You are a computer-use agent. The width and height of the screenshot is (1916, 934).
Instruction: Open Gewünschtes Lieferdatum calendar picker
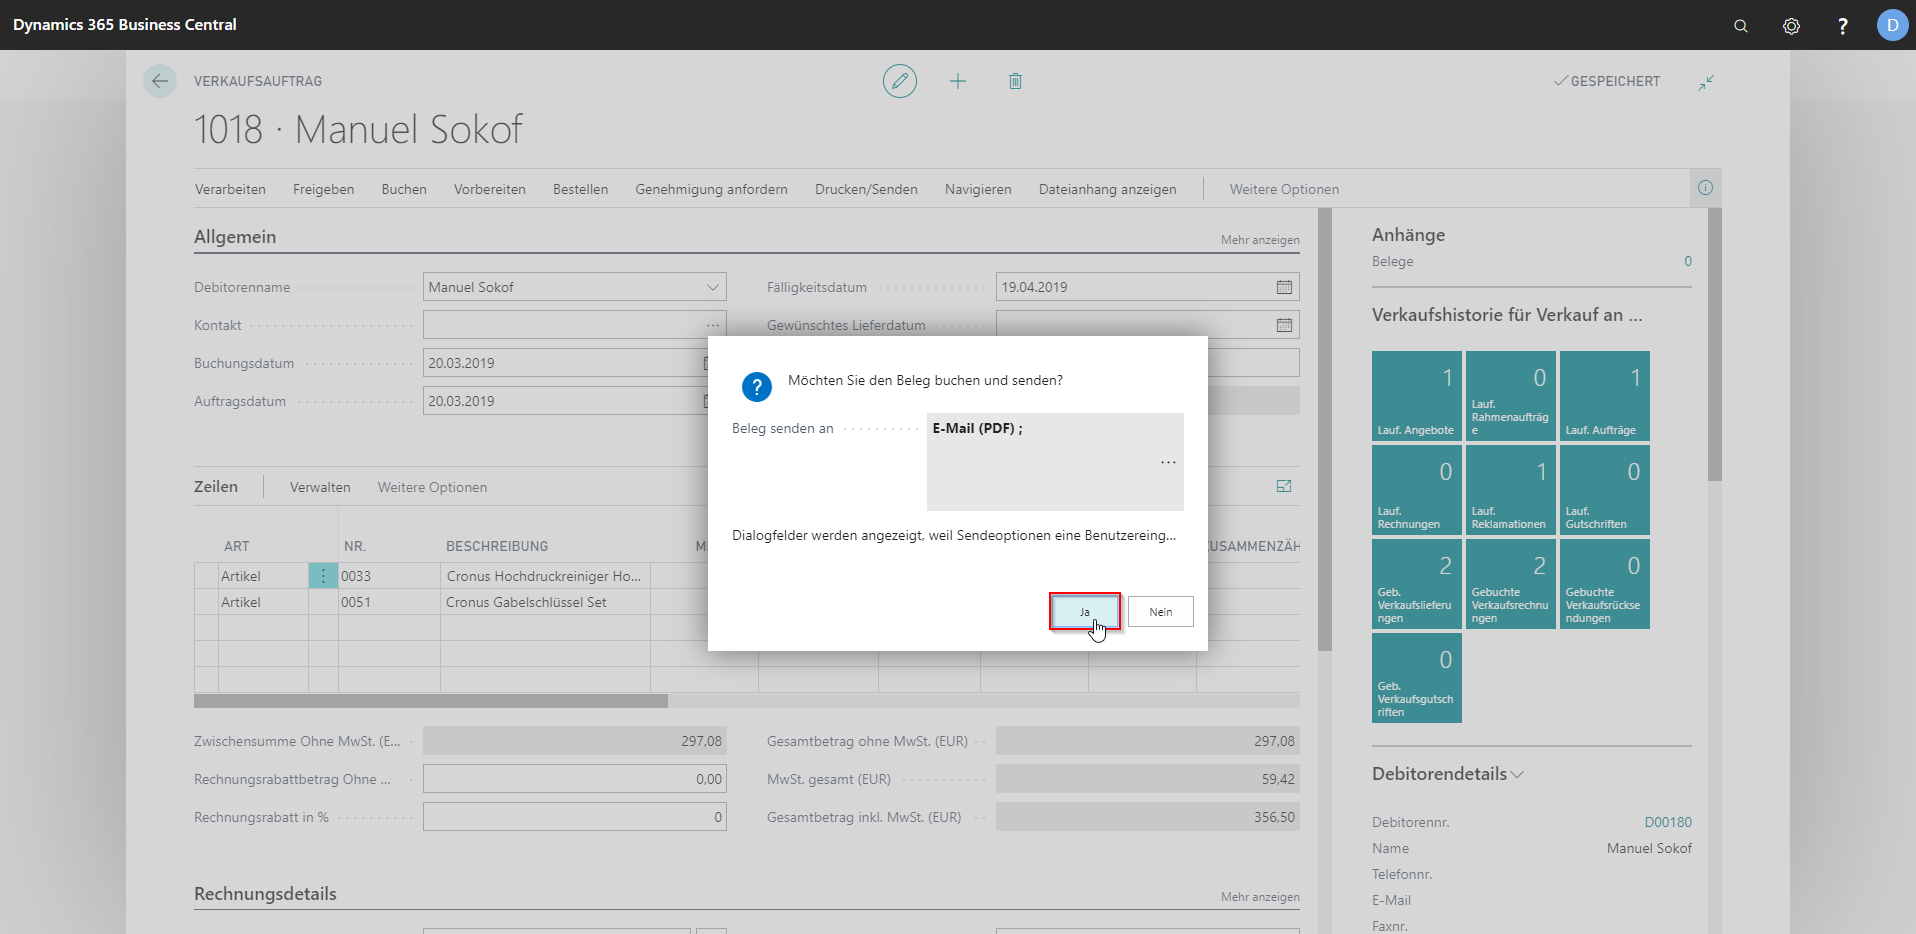click(x=1284, y=325)
